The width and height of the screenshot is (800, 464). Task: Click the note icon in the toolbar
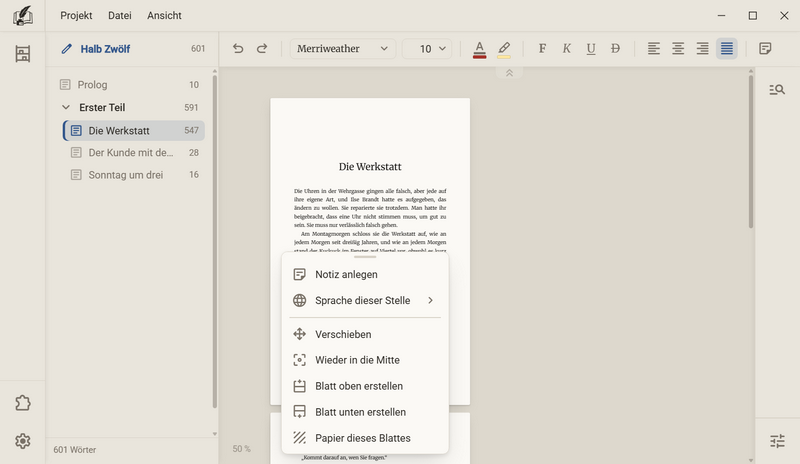coord(765,48)
